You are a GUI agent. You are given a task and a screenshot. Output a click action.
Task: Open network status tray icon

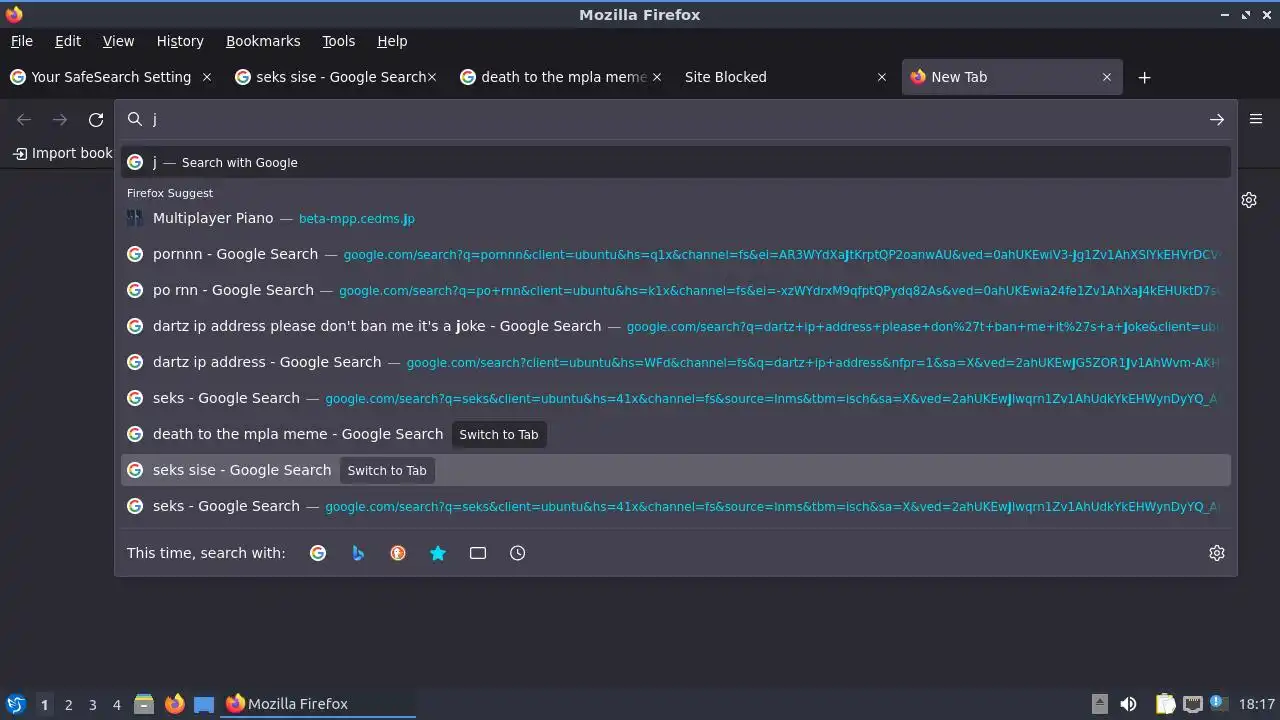click(x=1192, y=704)
